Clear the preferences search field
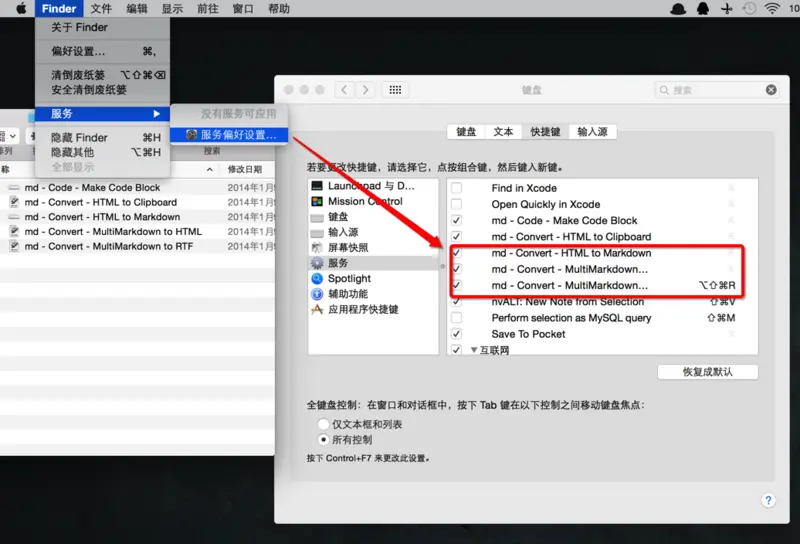Screen dimensions: 800x544 pyautogui.click(x=771, y=90)
